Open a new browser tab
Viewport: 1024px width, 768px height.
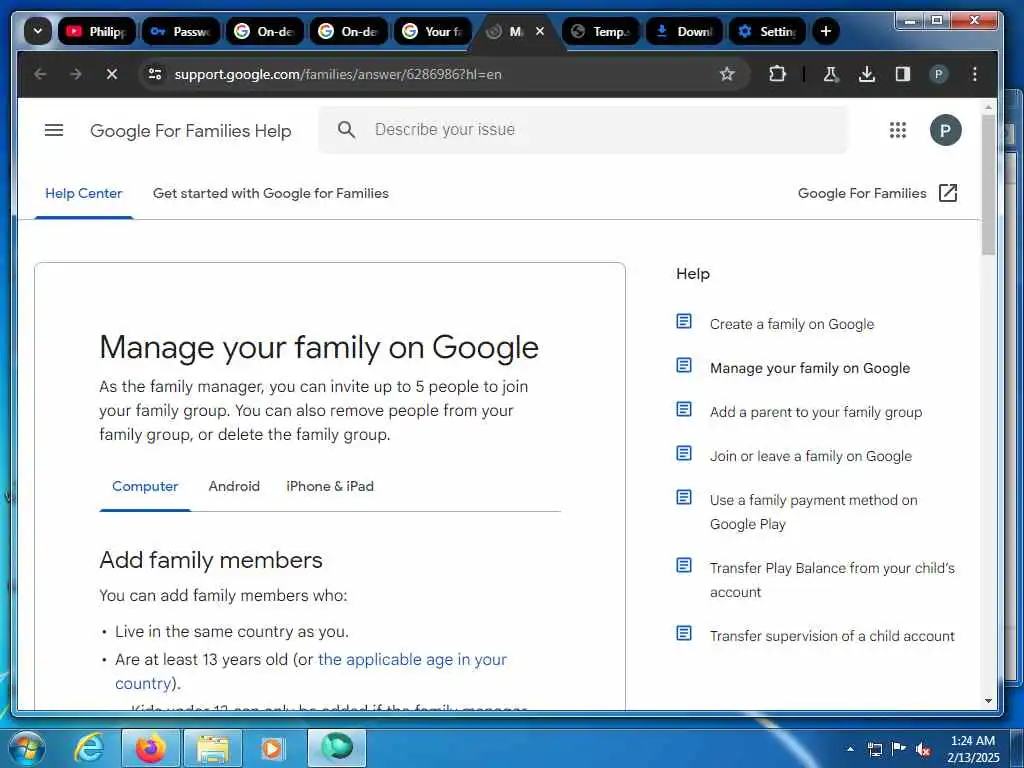click(x=825, y=31)
